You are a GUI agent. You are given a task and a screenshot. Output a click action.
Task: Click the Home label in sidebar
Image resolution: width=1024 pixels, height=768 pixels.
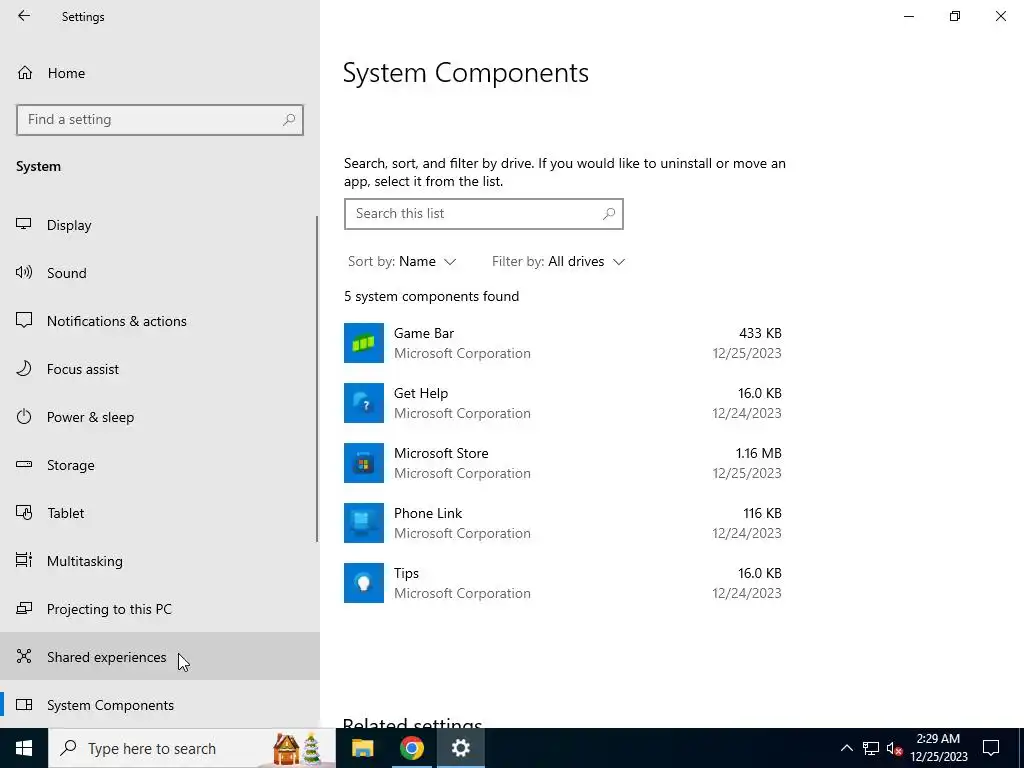pos(67,73)
